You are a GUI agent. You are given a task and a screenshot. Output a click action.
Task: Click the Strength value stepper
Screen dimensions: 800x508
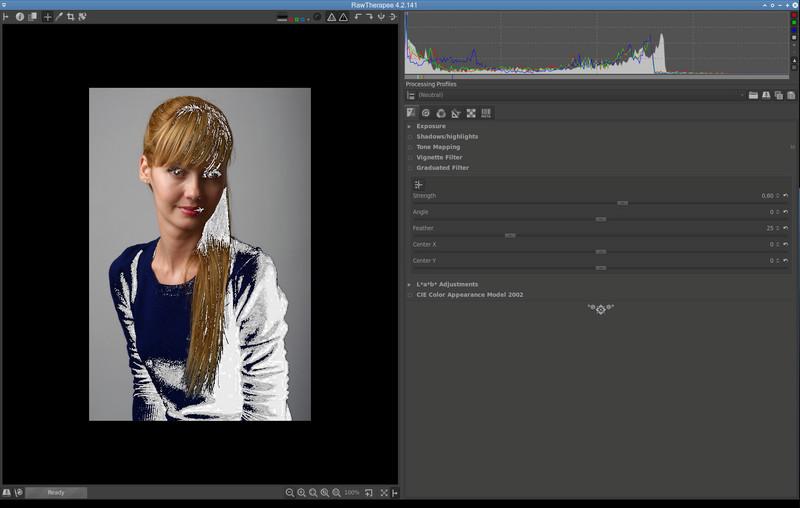tap(778, 196)
